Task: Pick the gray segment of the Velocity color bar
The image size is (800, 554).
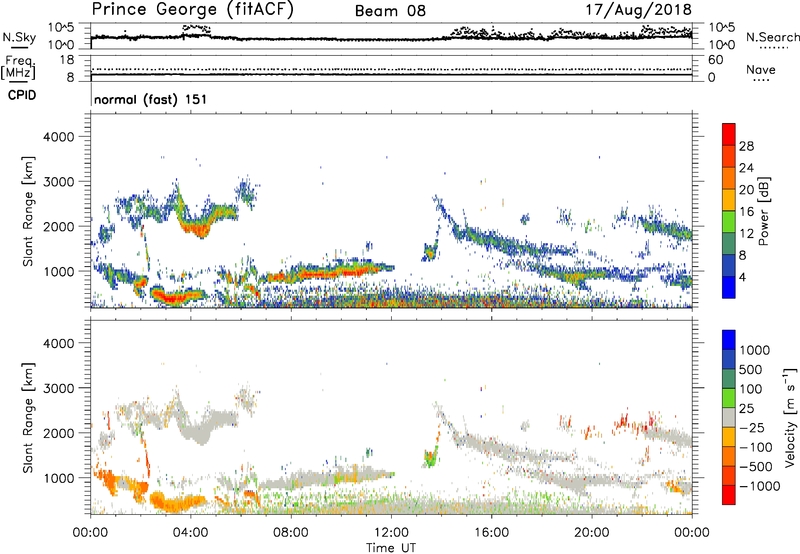Action: pyautogui.click(x=729, y=417)
